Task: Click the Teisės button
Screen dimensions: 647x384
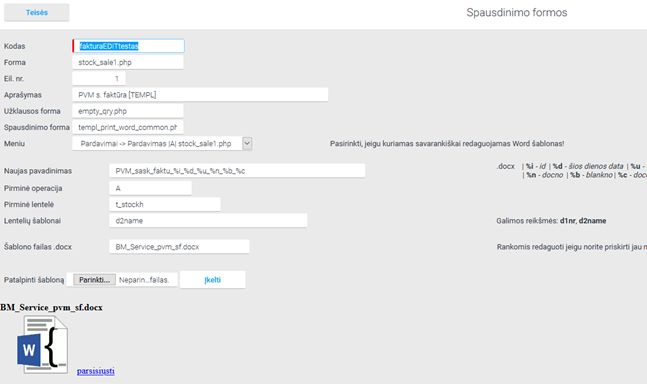Action: point(37,12)
